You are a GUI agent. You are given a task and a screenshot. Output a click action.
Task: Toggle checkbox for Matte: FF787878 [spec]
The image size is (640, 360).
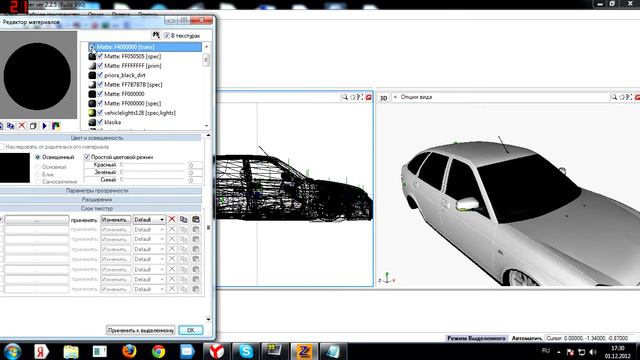(100, 84)
